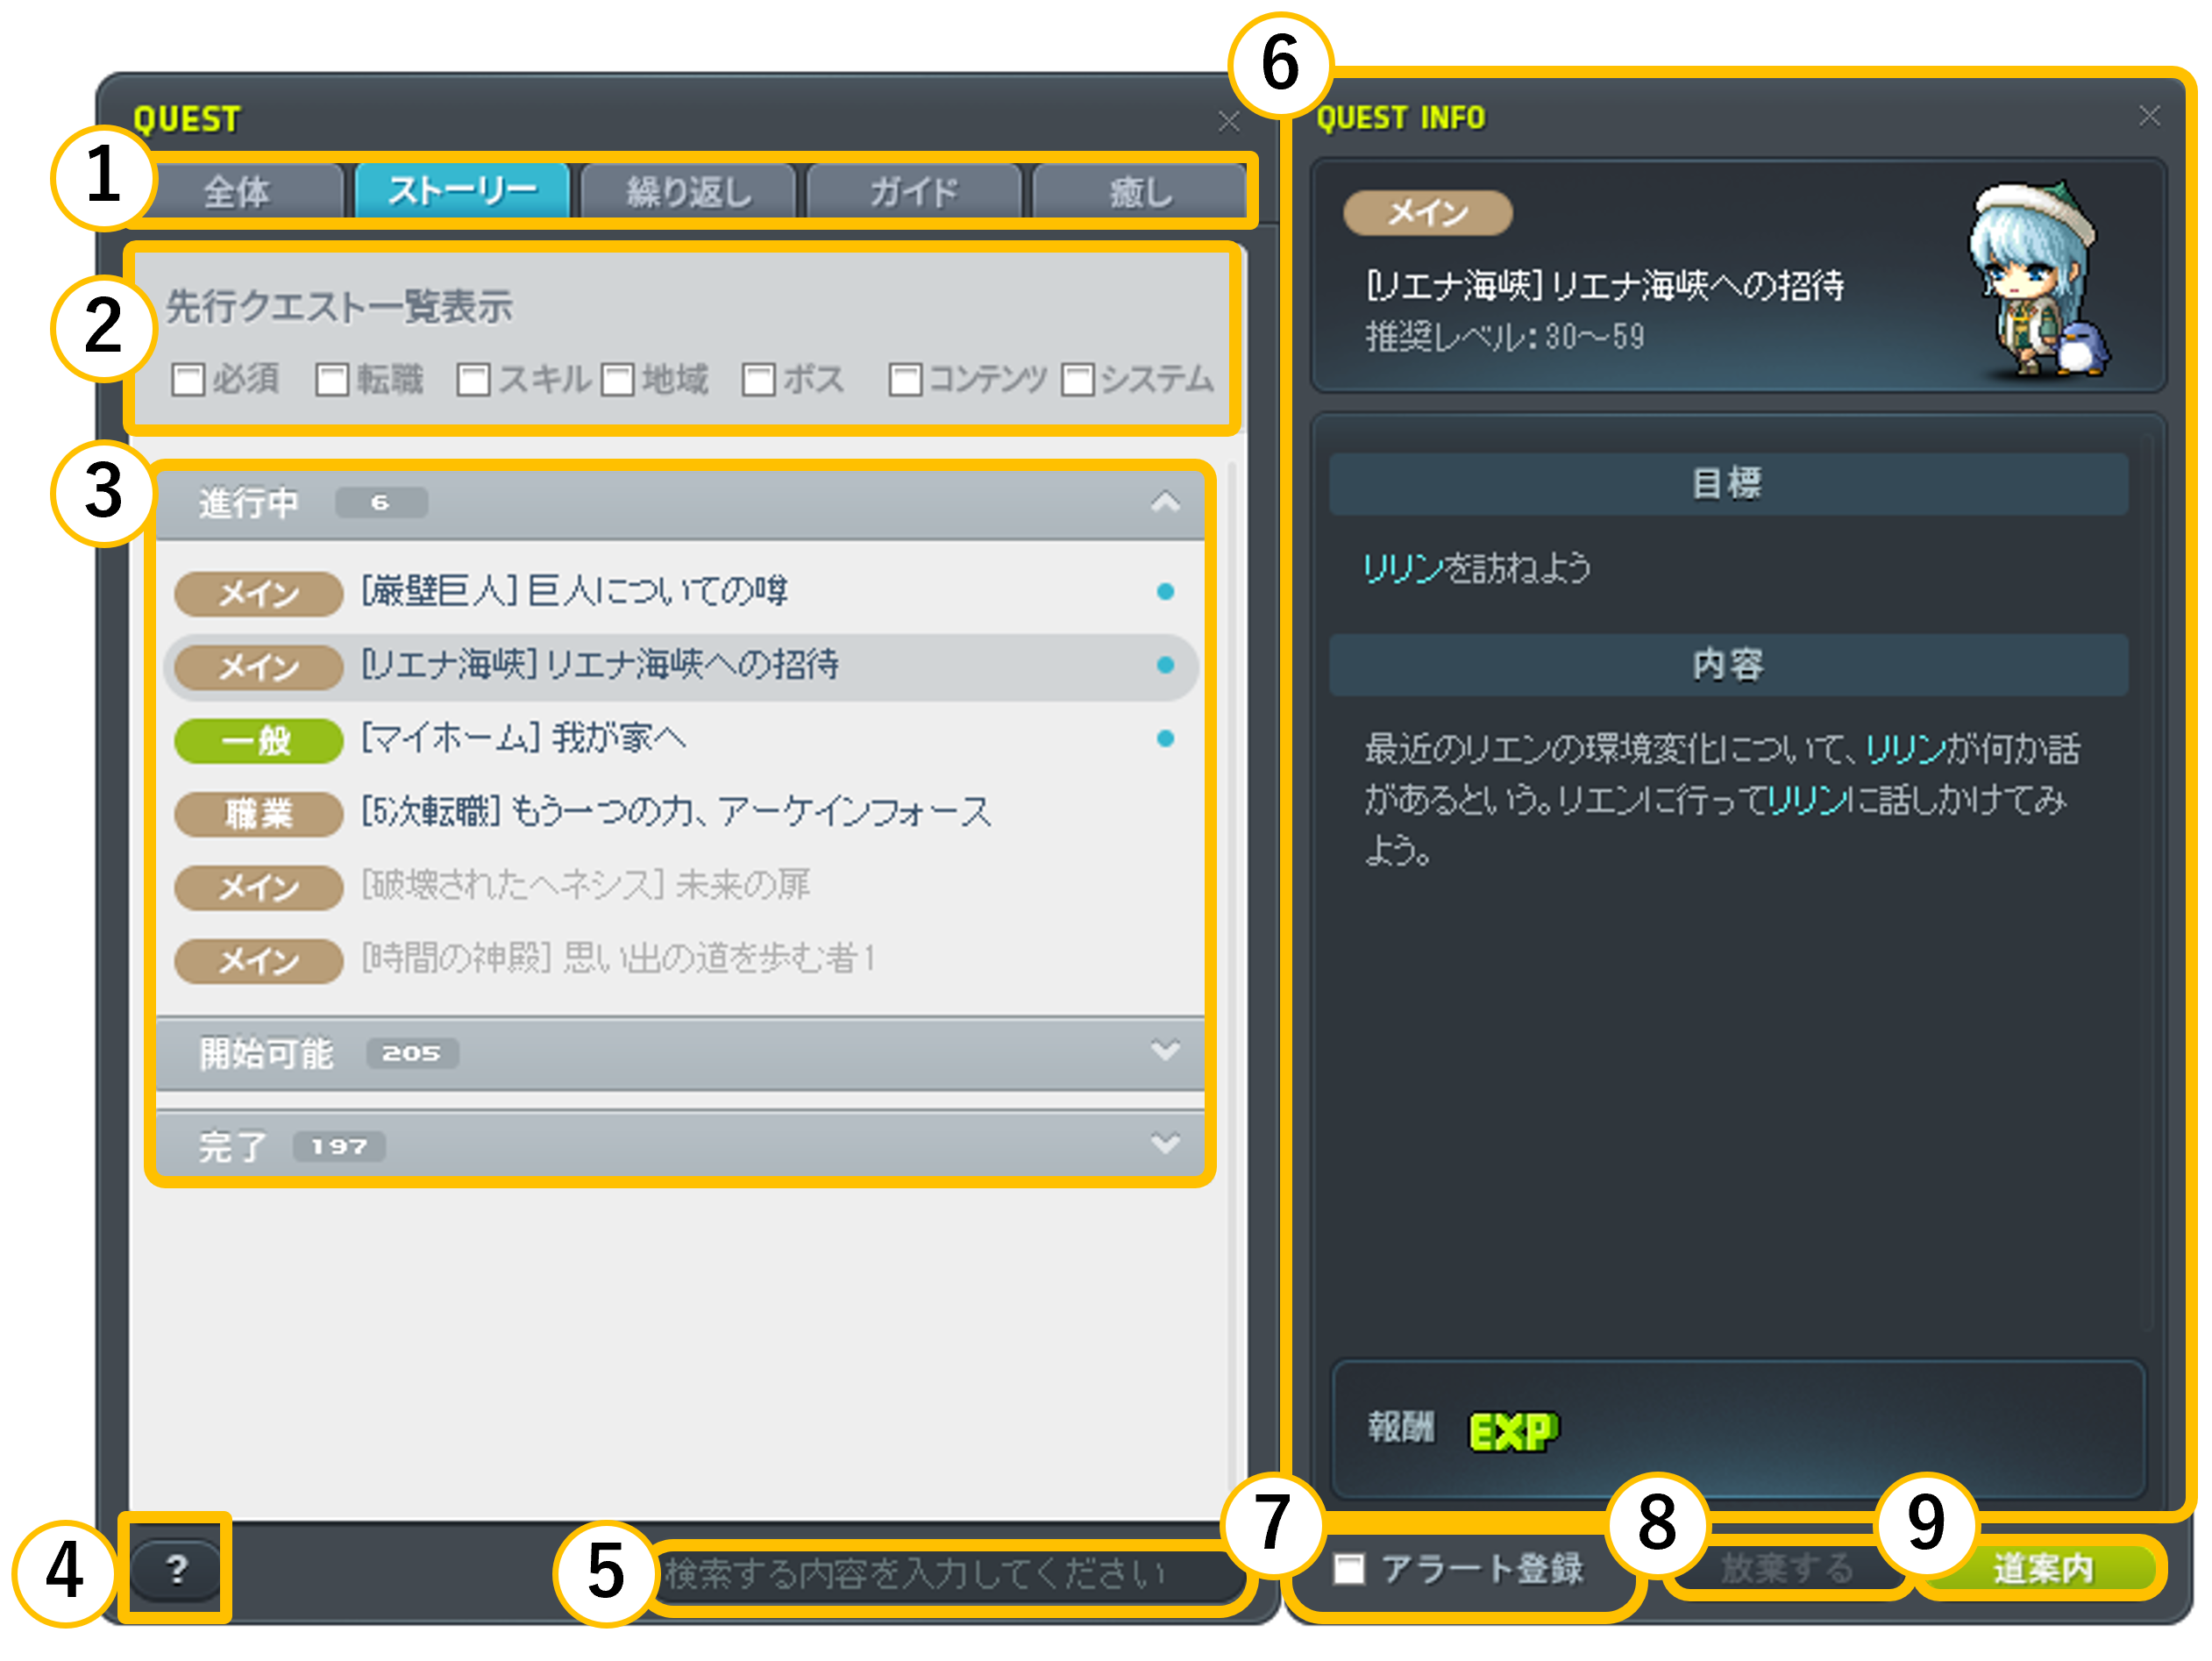The height and width of the screenshot is (1661, 2212).
Task: Click the question mark help button
Action: coord(176,1569)
